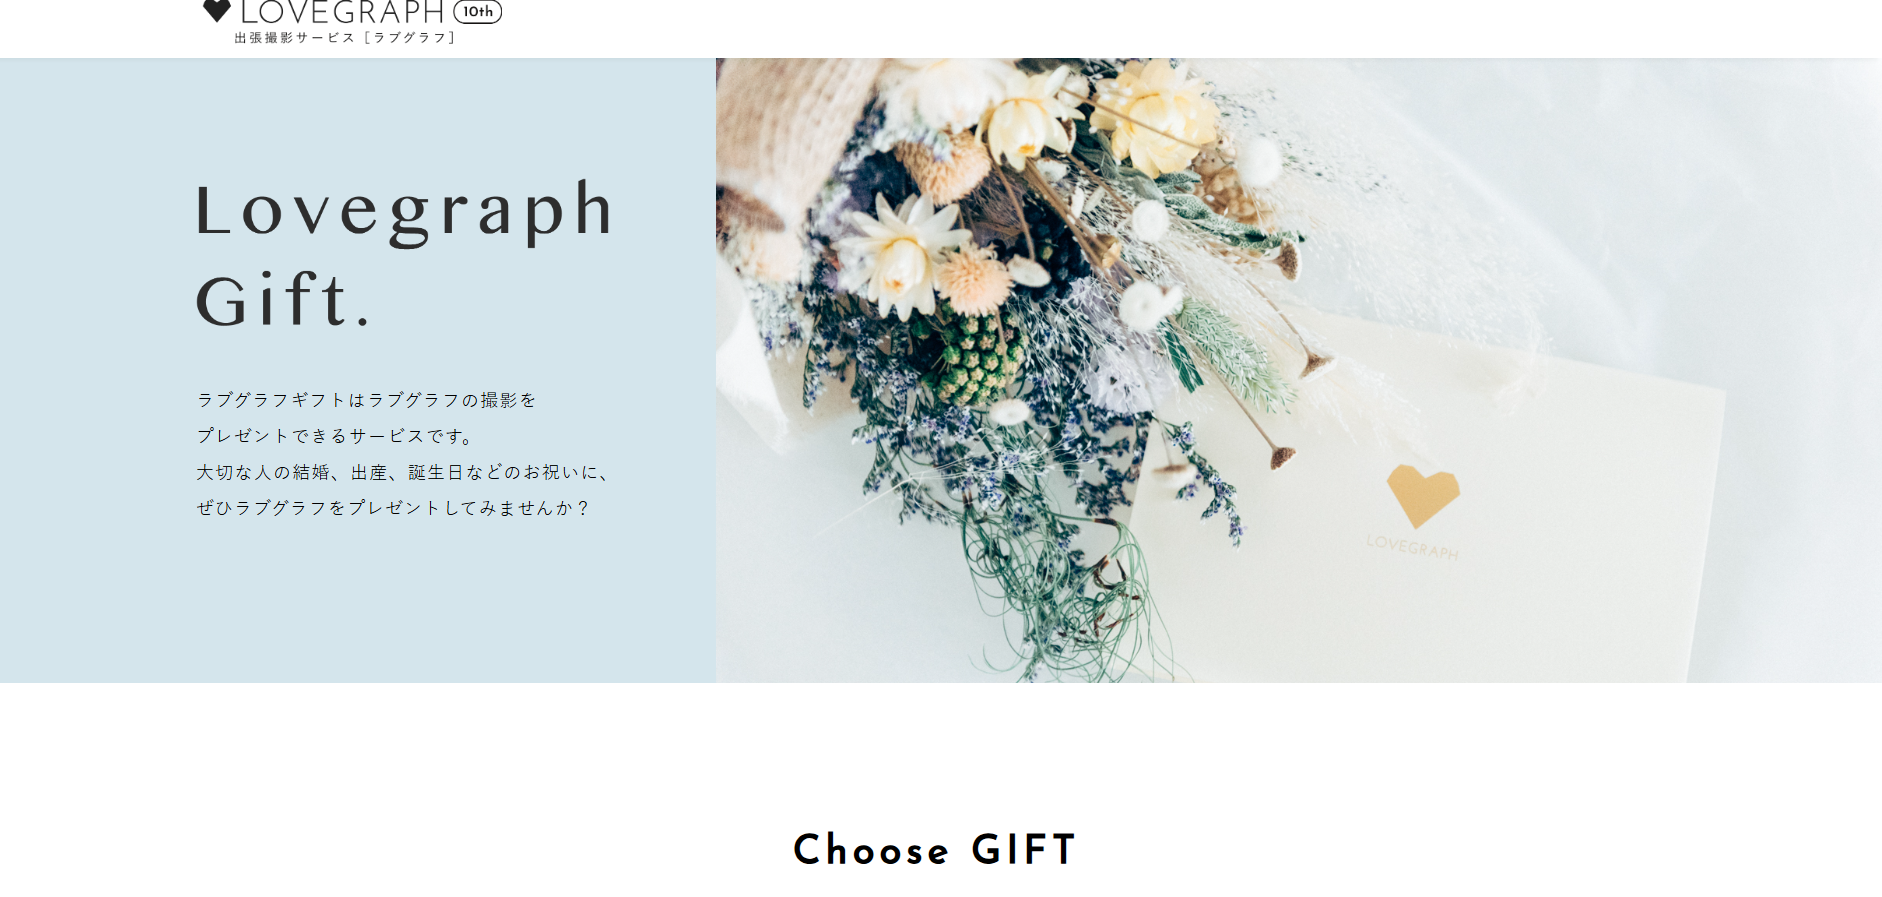1882x897 pixels.
Task: Click the ラブグラフギフトはラブグラフの撮影を description line
Action: tap(366, 400)
